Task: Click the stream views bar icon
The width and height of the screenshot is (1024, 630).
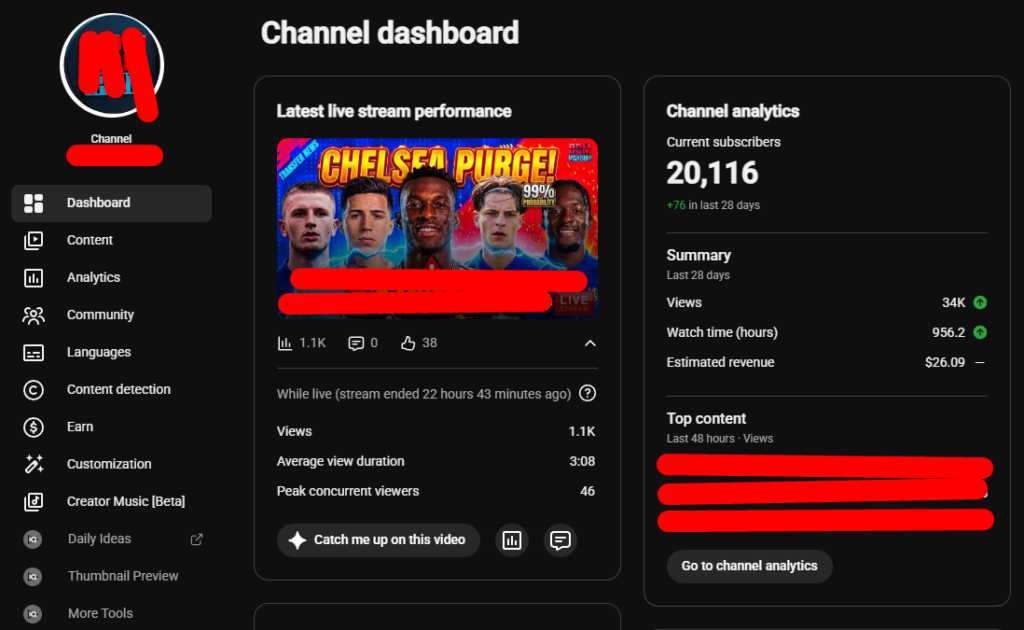Action: click(x=285, y=343)
